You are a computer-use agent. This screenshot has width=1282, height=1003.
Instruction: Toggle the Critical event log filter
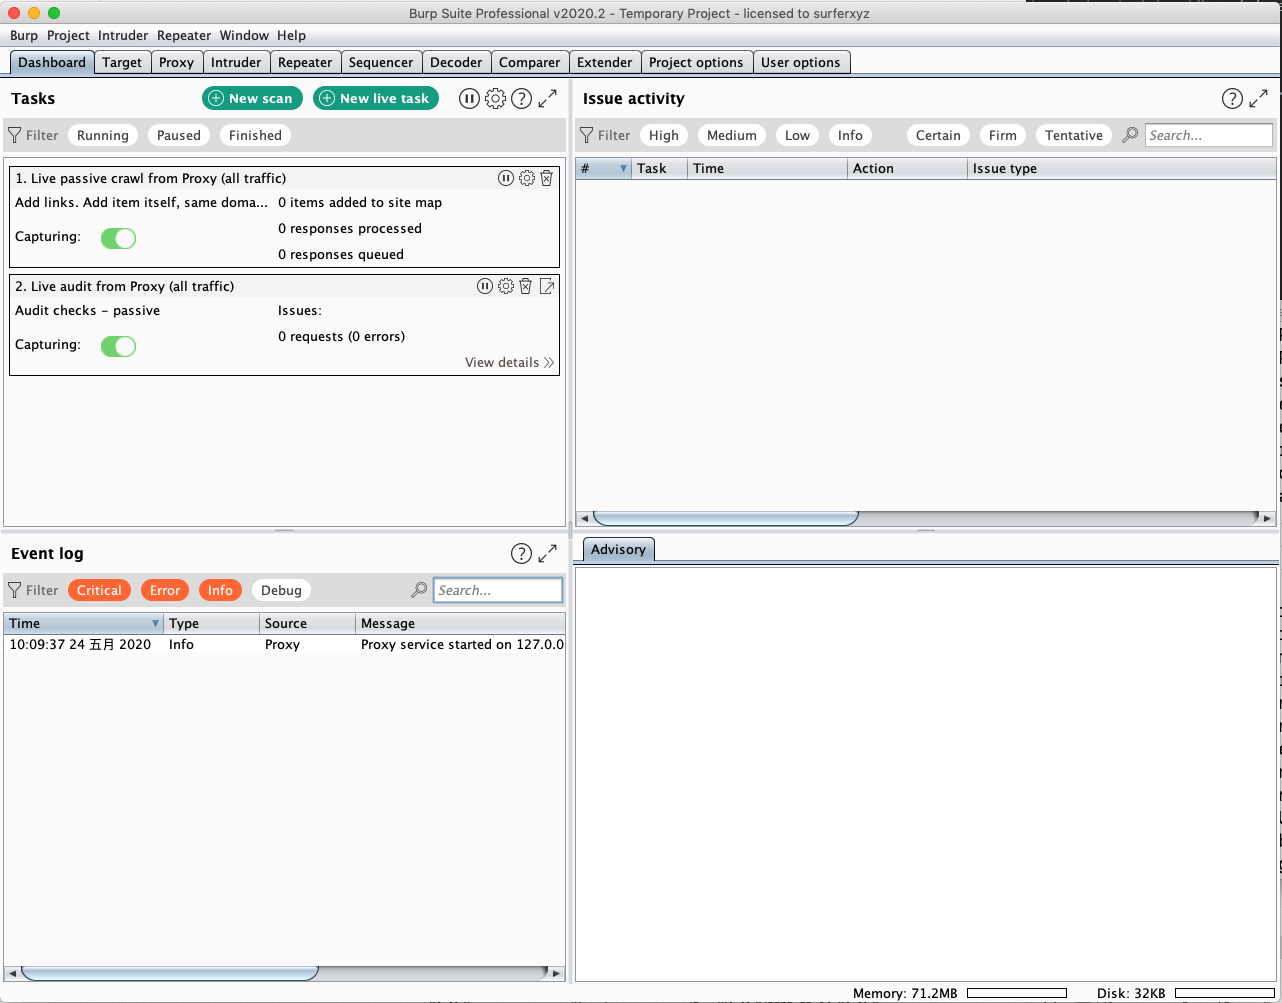coord(100,590)
